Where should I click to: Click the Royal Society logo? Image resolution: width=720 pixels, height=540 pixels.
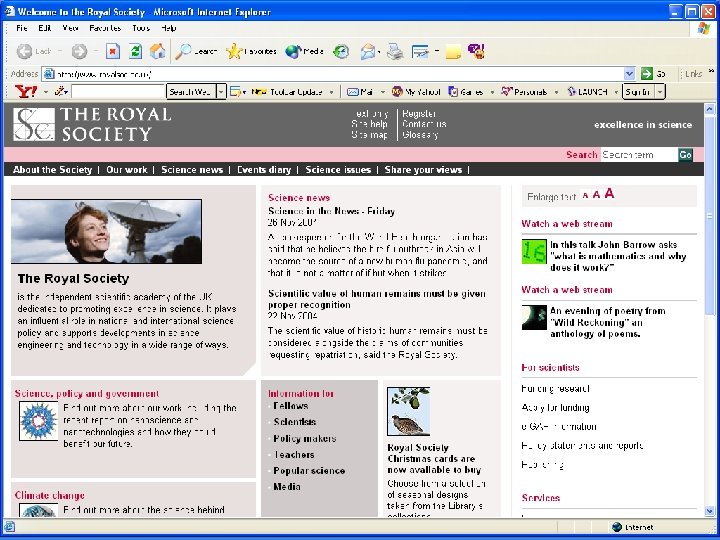pos(92,124)
